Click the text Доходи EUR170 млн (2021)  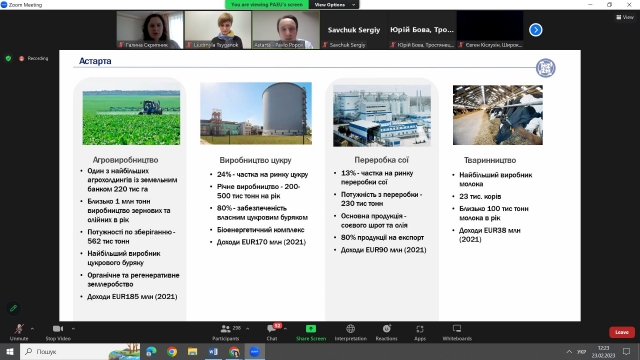261,242
